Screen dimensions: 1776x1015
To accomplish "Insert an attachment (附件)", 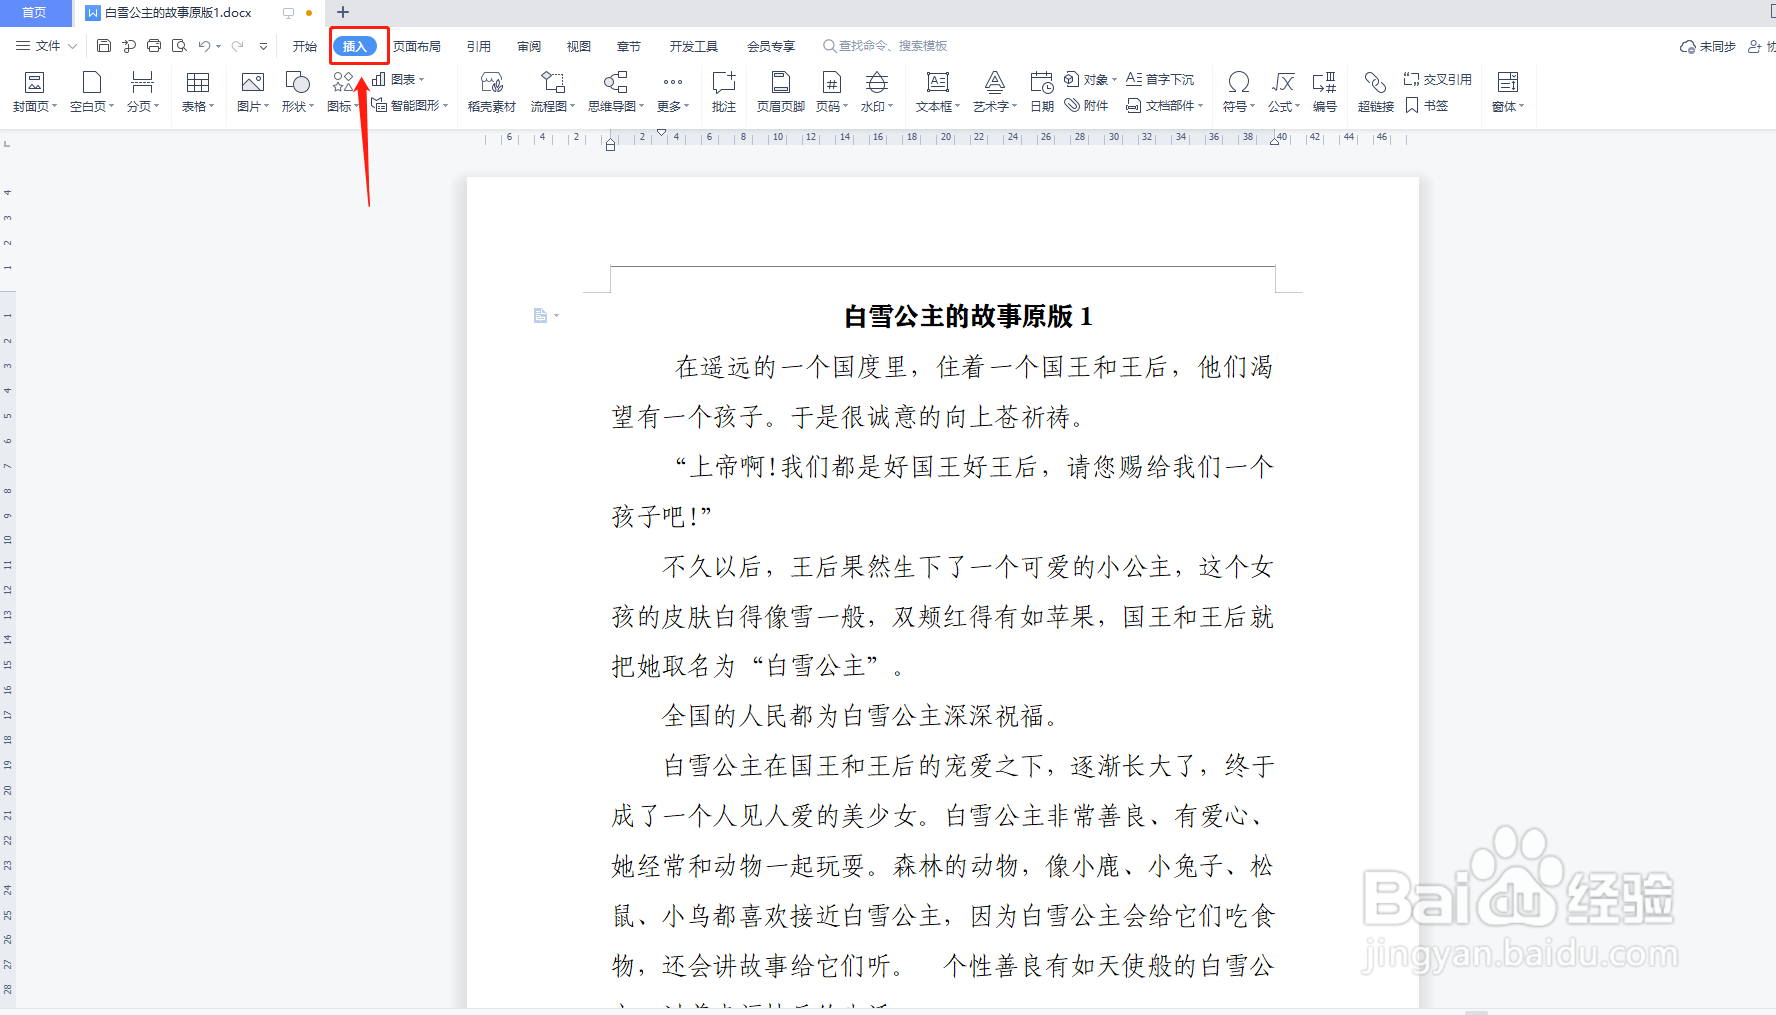I will 1087,105.
